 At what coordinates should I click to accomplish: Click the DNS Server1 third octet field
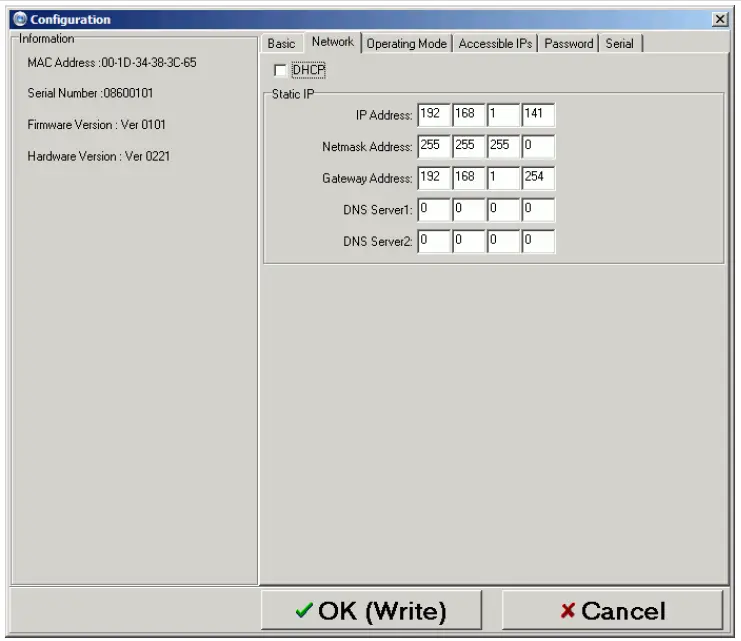click(x=503, y=210)
